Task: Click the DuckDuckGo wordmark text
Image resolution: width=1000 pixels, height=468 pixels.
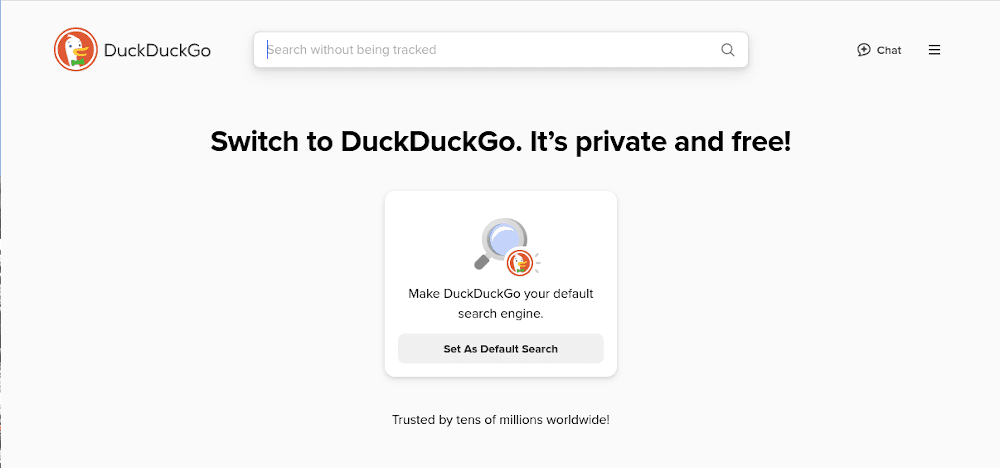Action: click(157, 51)
